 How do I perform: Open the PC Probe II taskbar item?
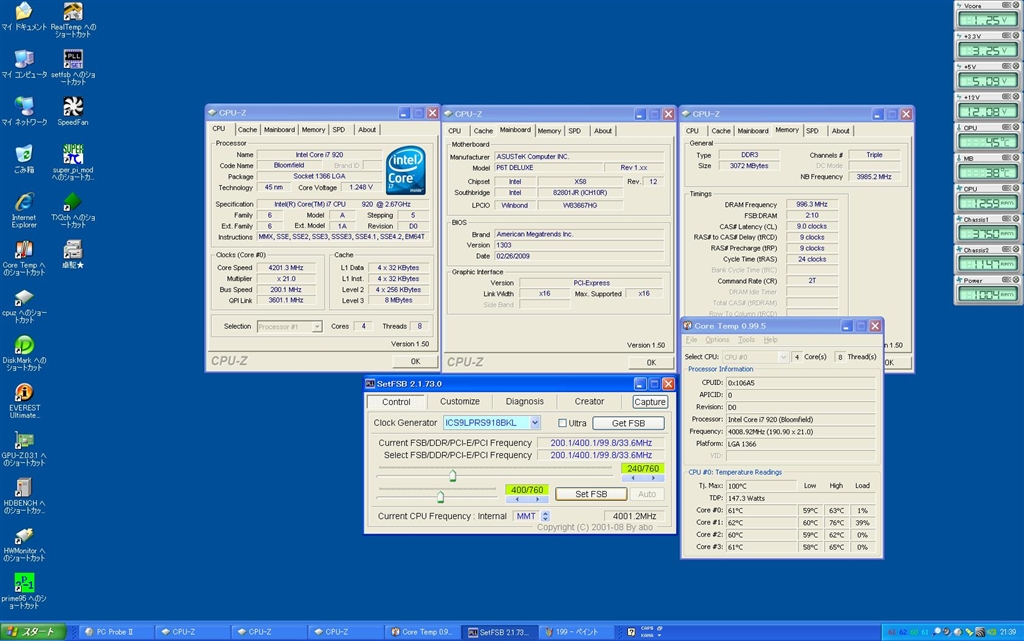pos(114,632)
